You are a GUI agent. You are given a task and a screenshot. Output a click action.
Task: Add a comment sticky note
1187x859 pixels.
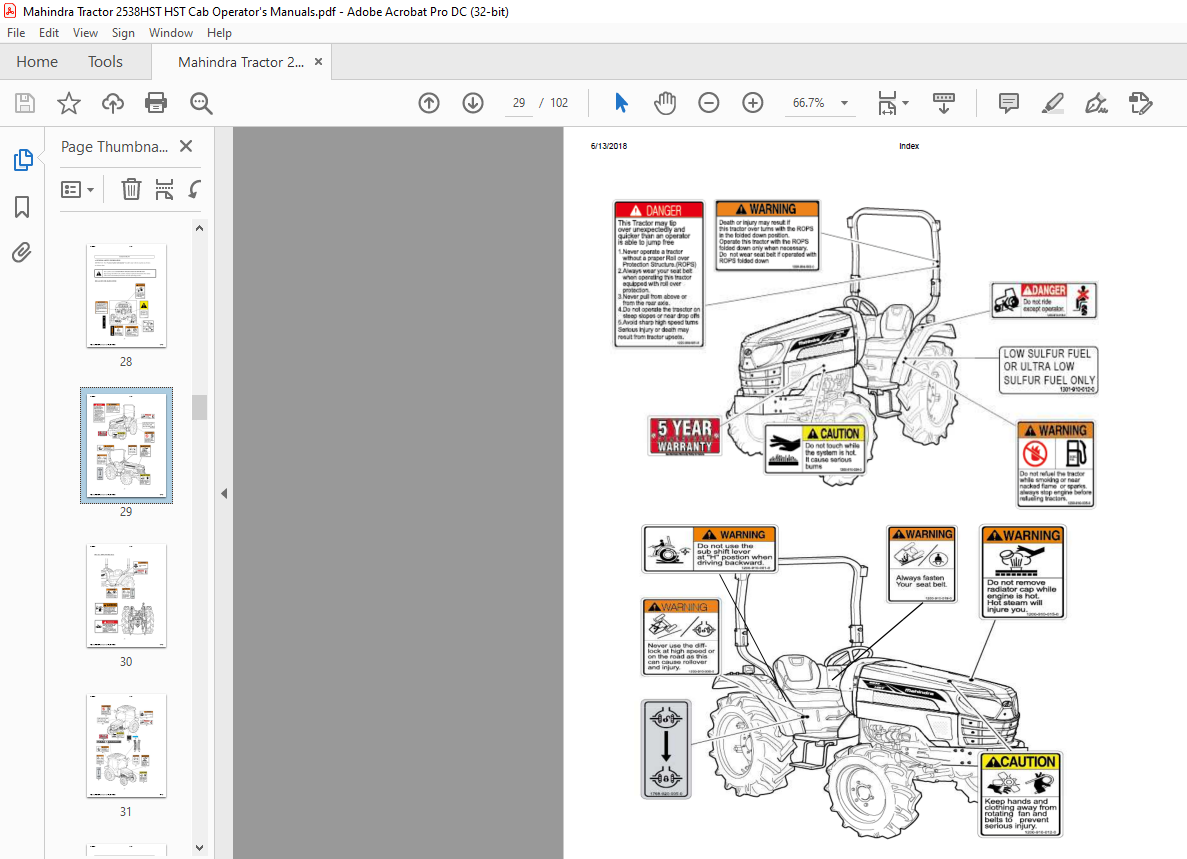pyautogui.click(x=1008, y=103)
